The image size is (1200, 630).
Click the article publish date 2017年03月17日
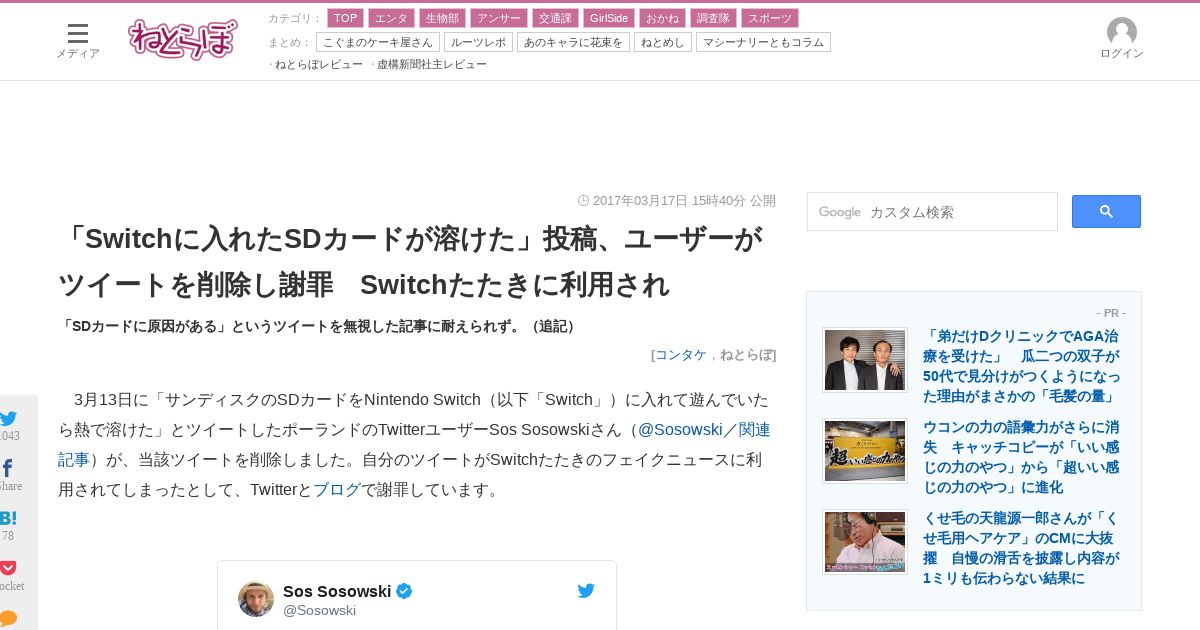pos(640,200)
